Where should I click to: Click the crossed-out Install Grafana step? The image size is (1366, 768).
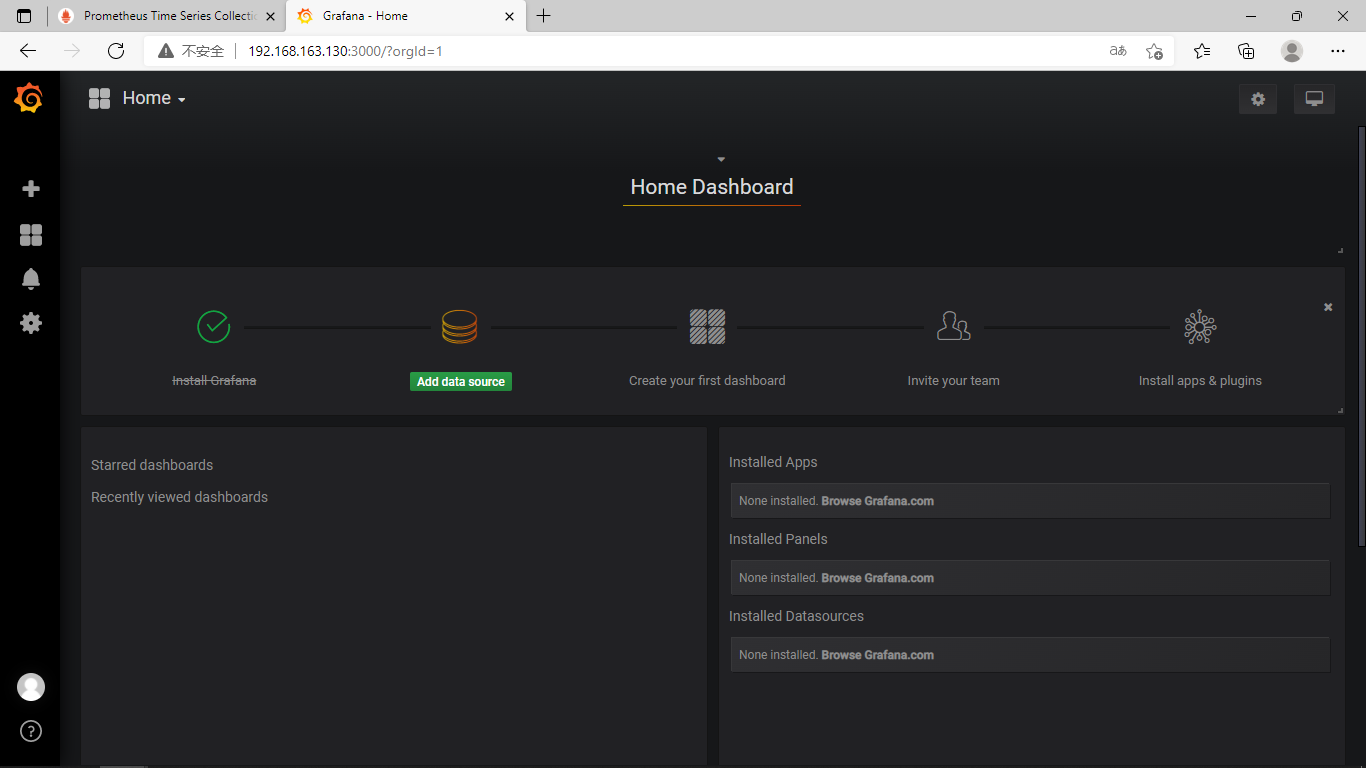(214, 381)
